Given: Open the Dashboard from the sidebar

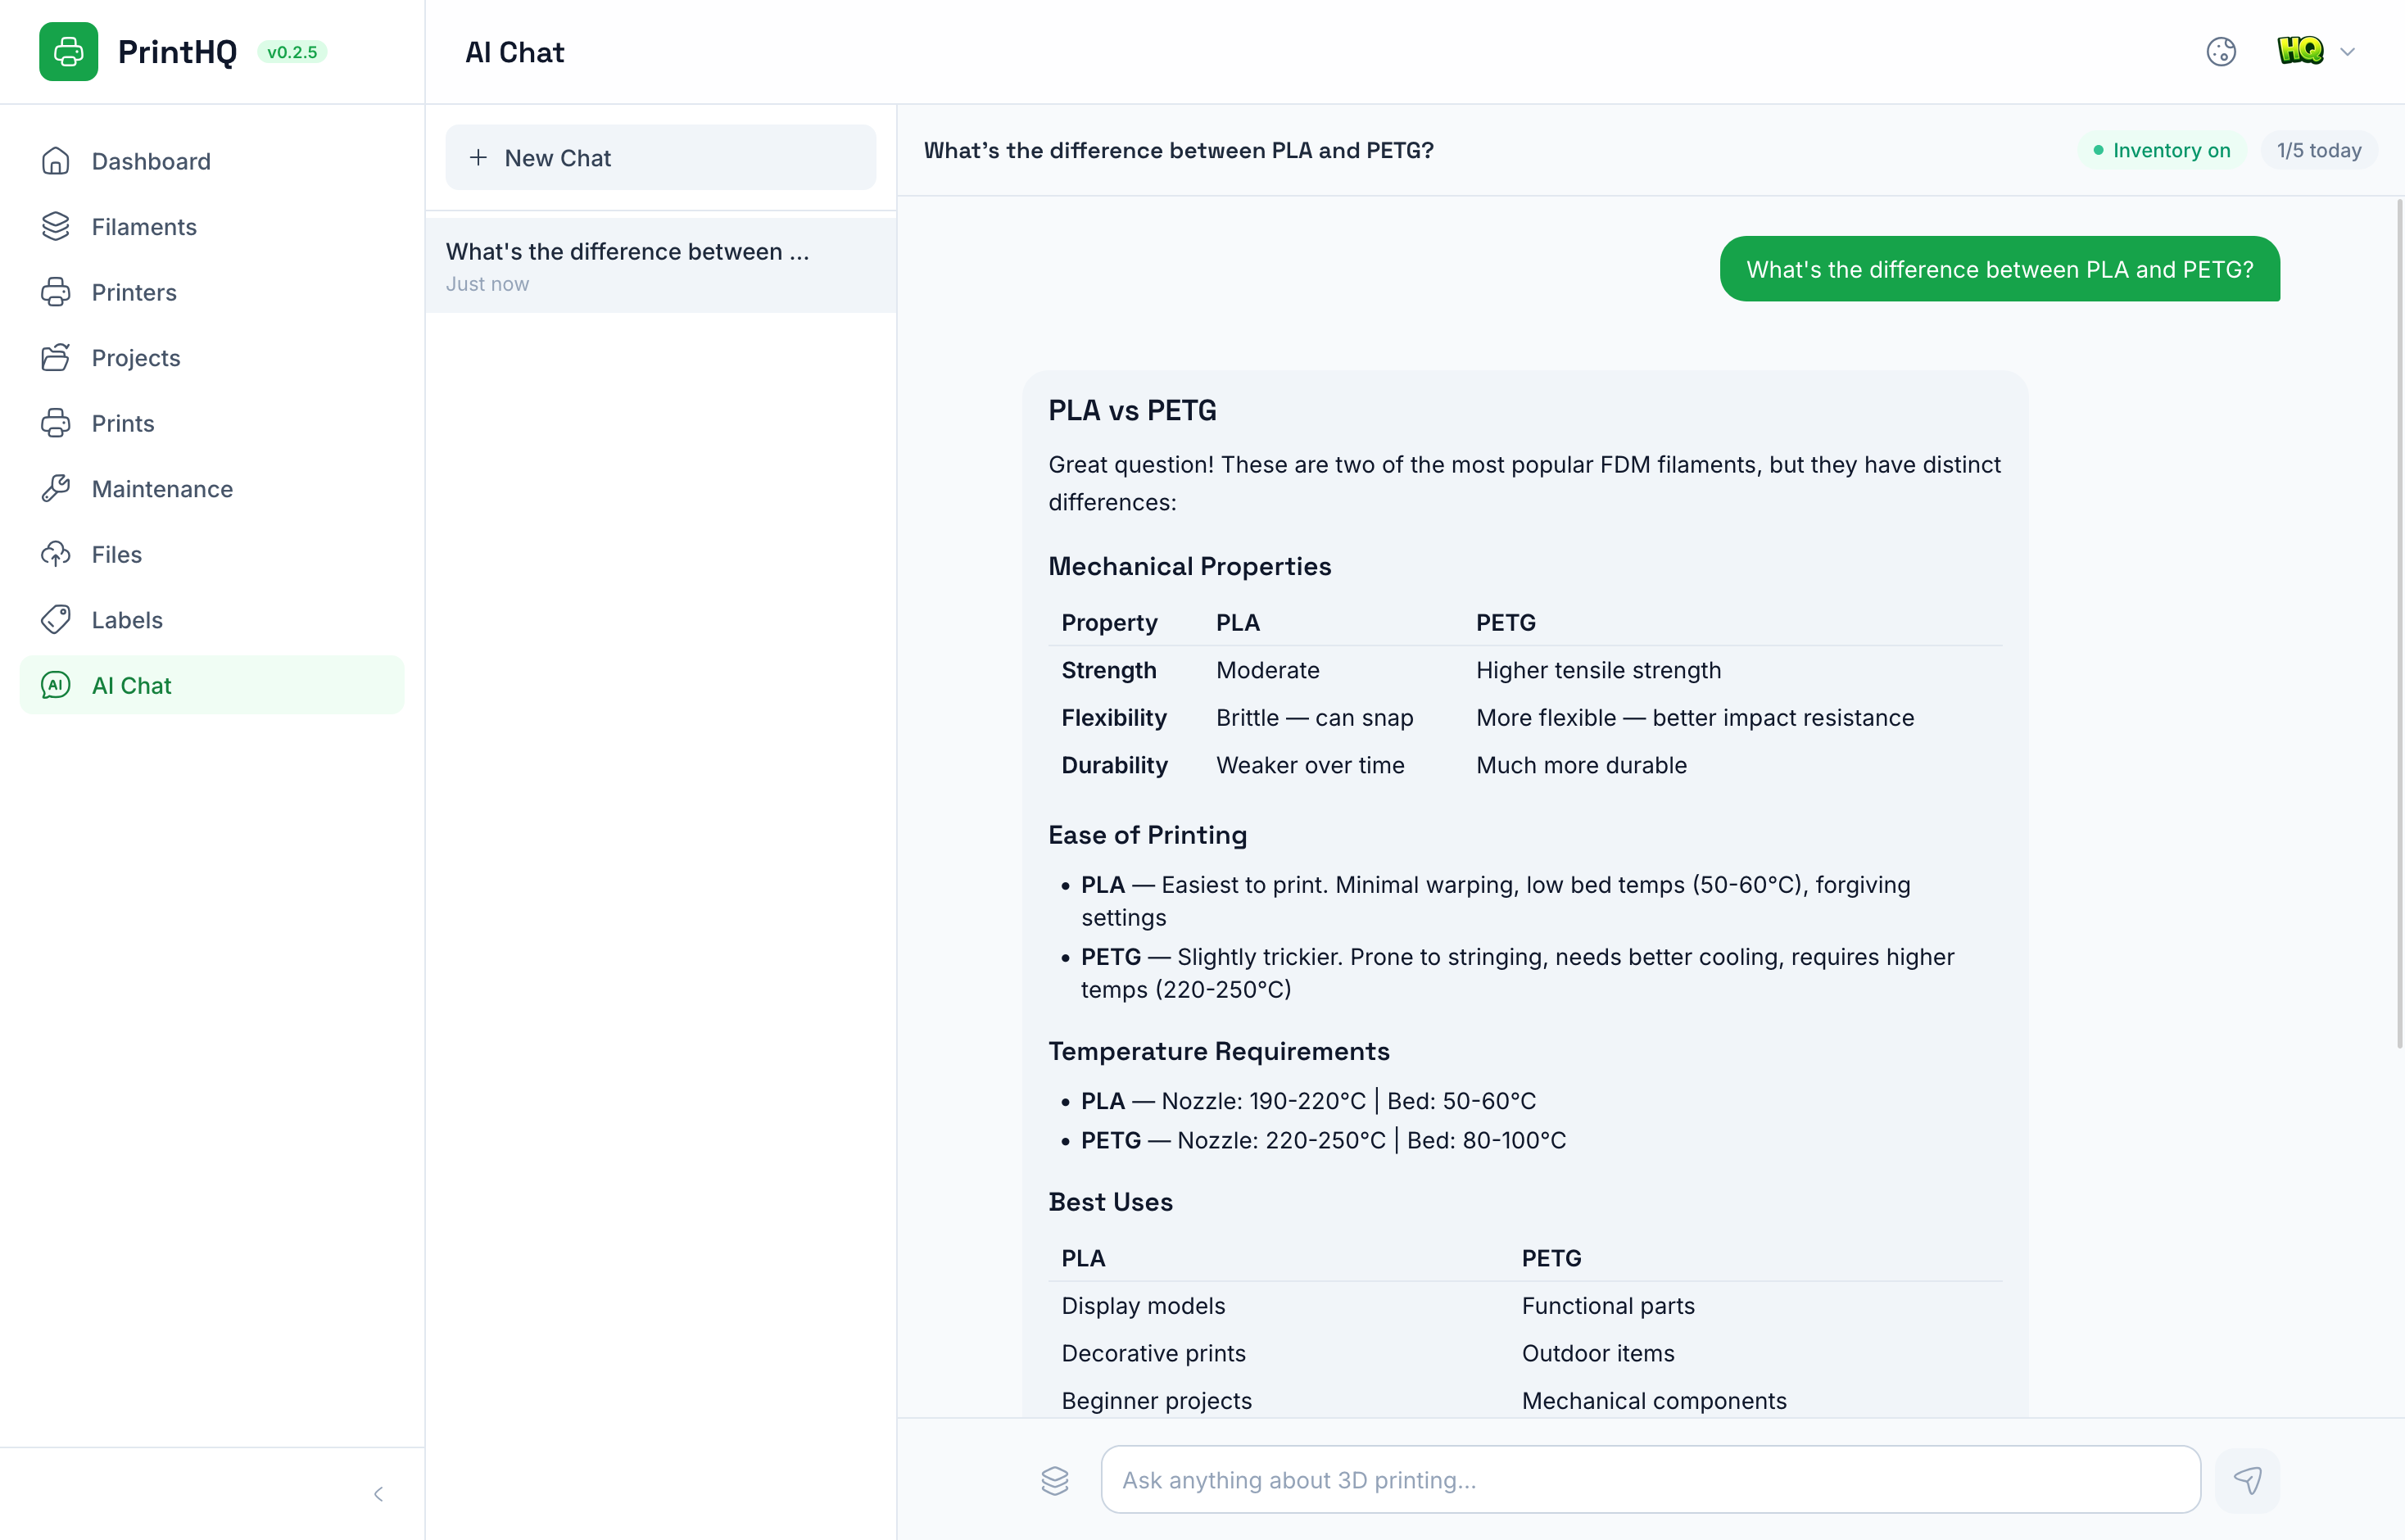Looking at the screenshot, I should (x=150, y=161).
